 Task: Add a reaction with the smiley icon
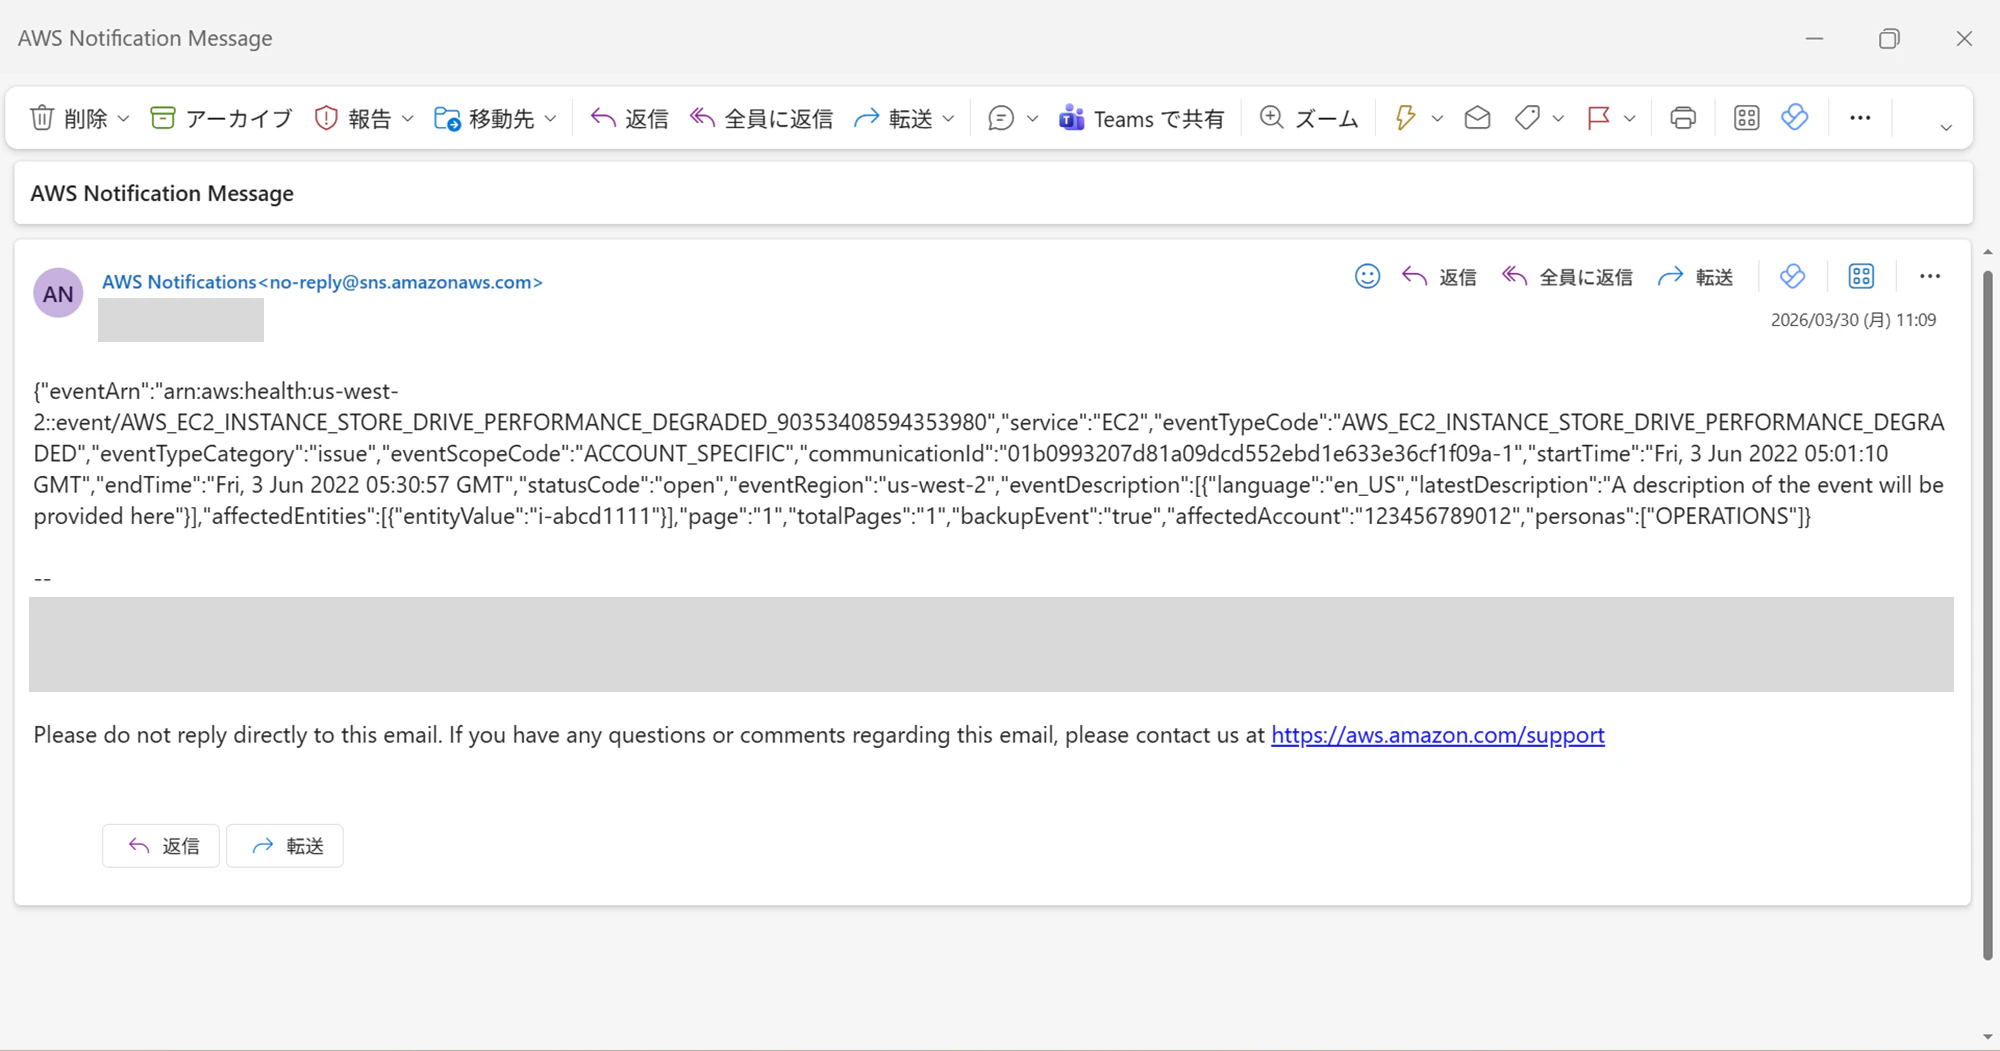[1367, 276]
